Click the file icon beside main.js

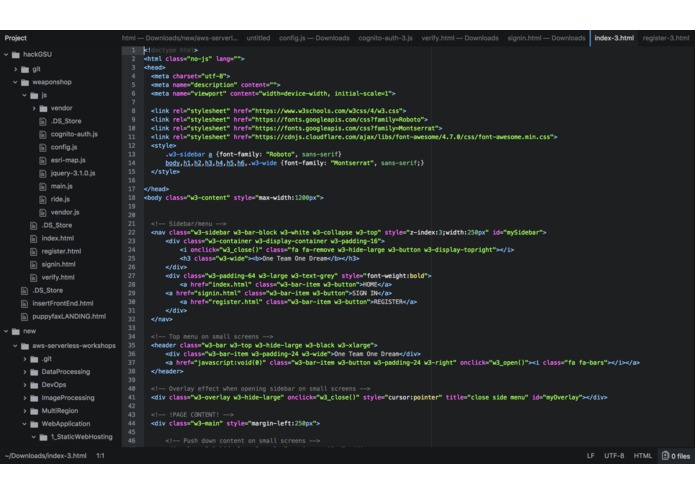pyautogui.click(x=43, y=187)
